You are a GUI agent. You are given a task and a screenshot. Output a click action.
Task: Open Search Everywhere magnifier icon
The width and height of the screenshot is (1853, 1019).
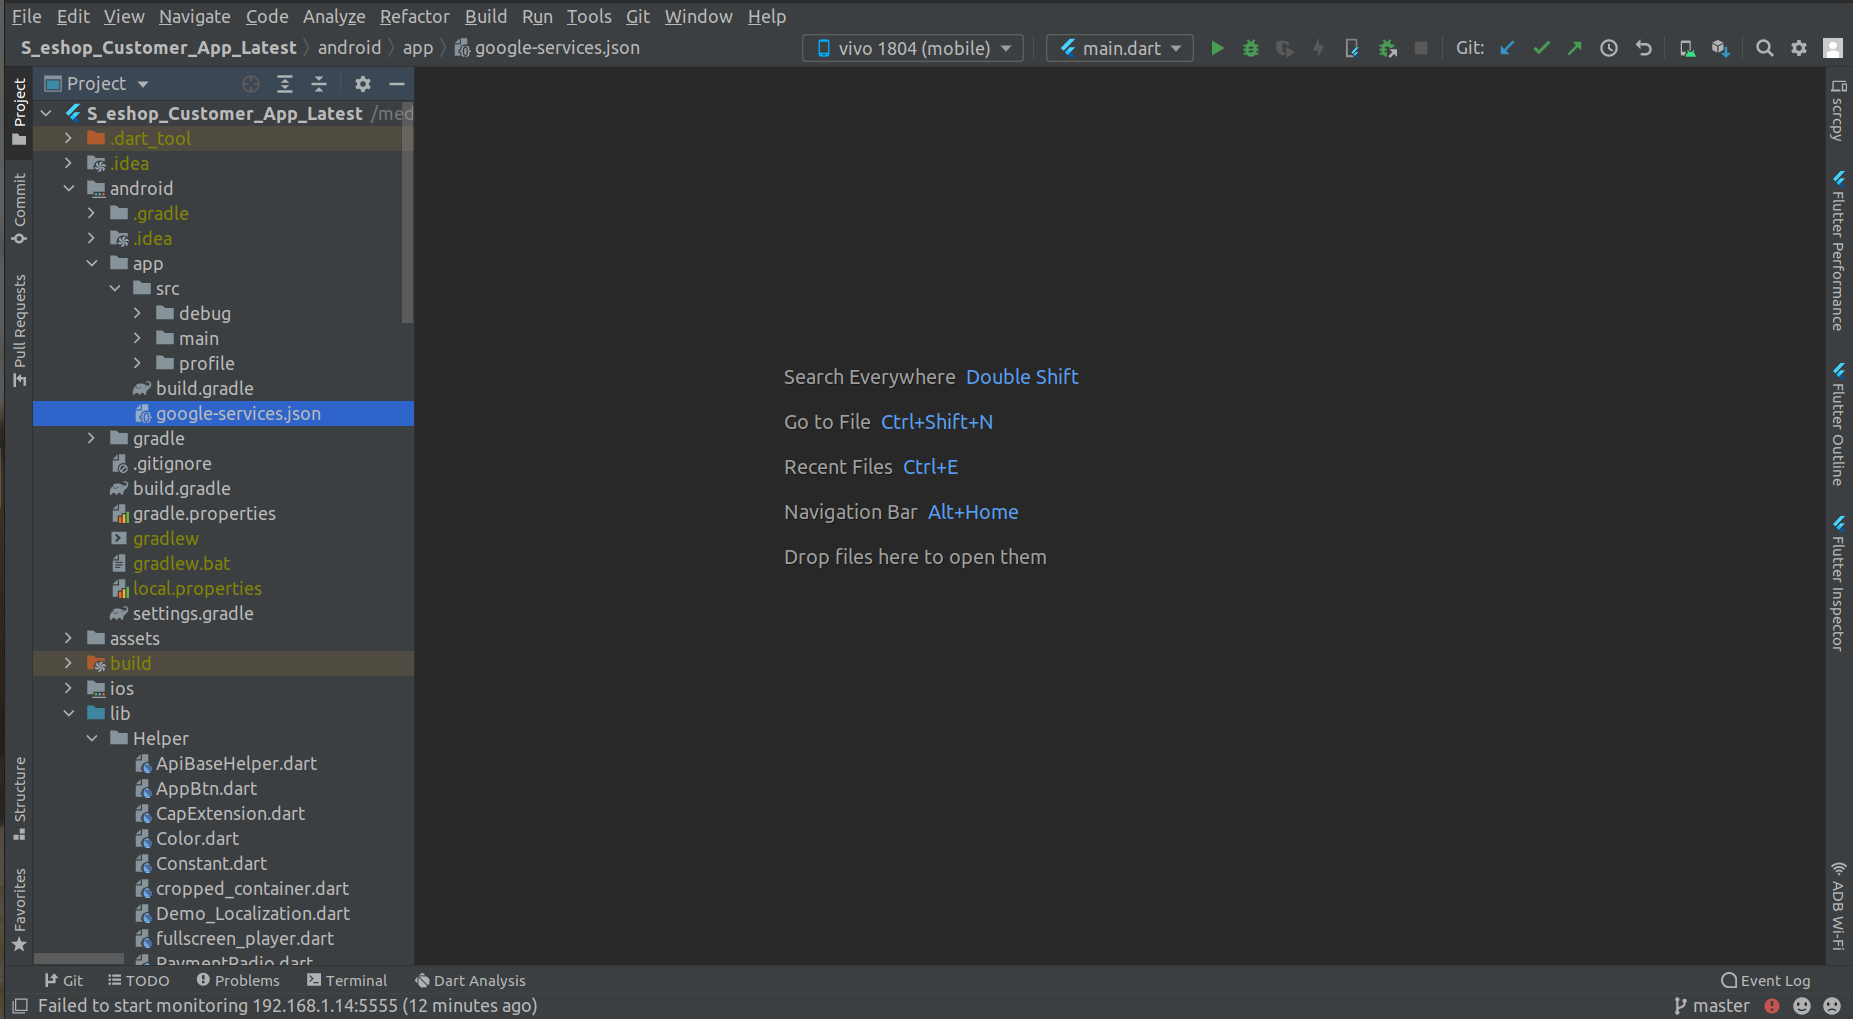(1765, 48)
